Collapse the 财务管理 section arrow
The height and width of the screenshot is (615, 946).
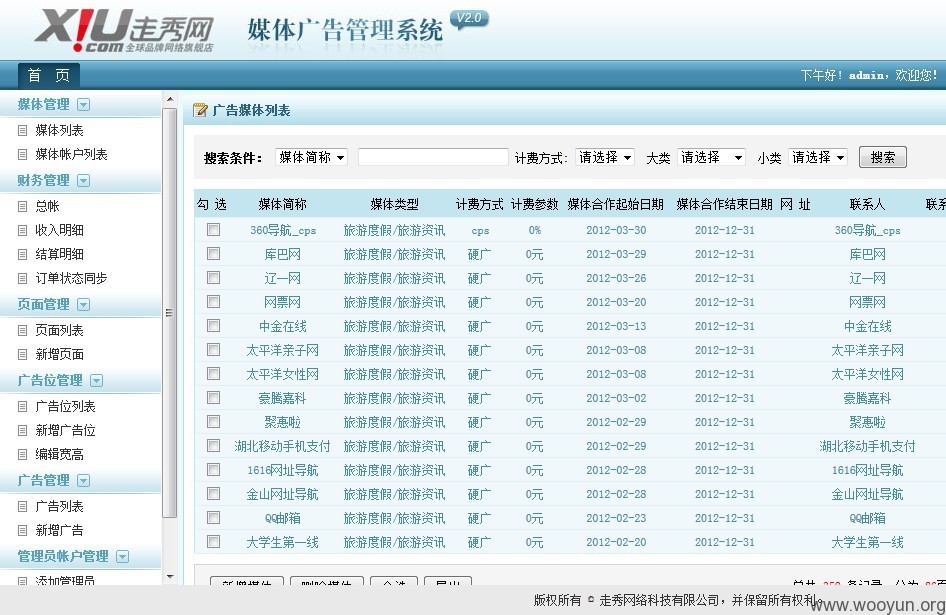click(84, 180)
